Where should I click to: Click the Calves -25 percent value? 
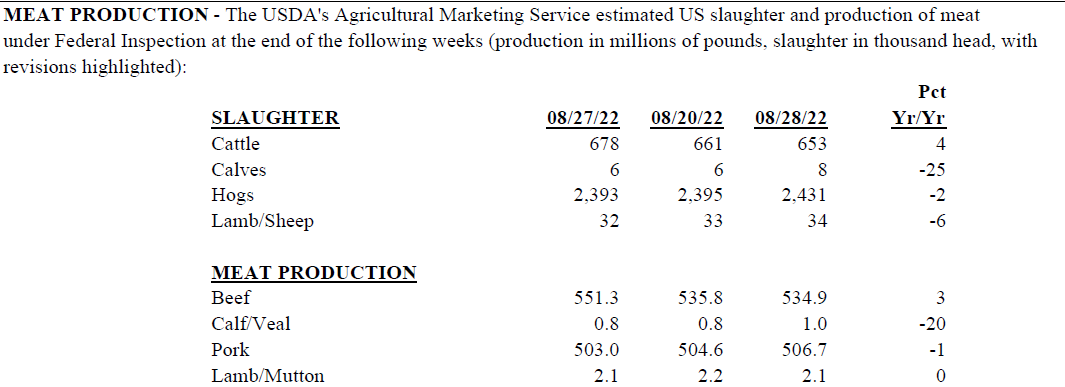pyautogui.click(x=933, y=170)
